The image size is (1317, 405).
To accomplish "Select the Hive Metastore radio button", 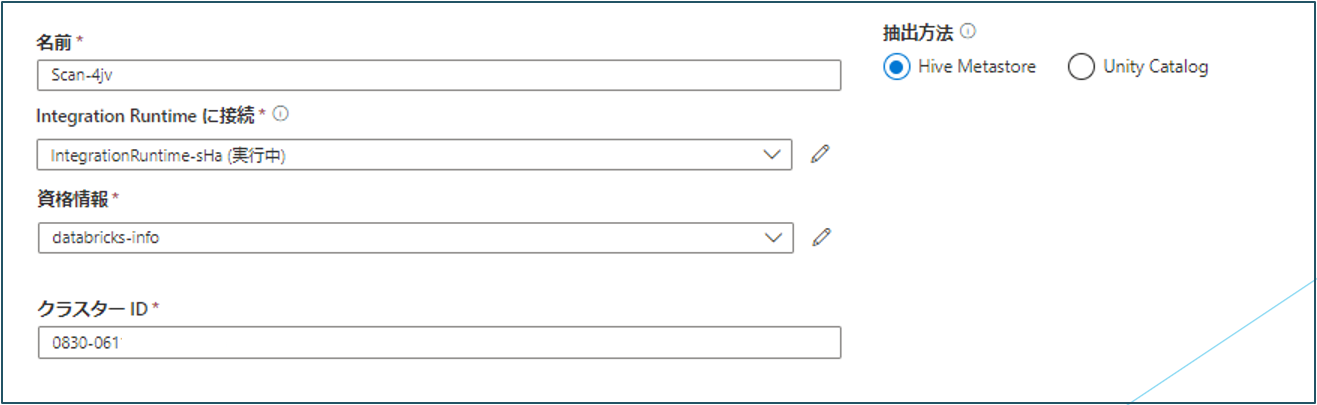I will [x=897, y=67].
